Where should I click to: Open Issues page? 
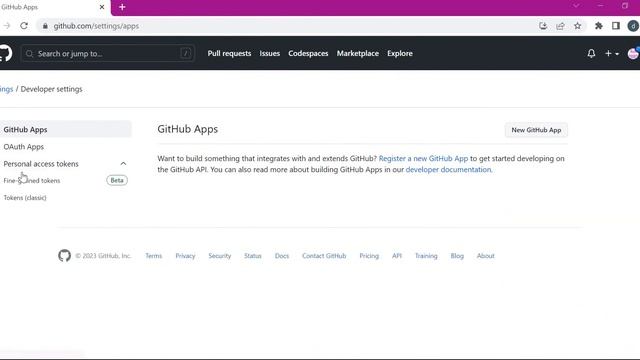270,53
